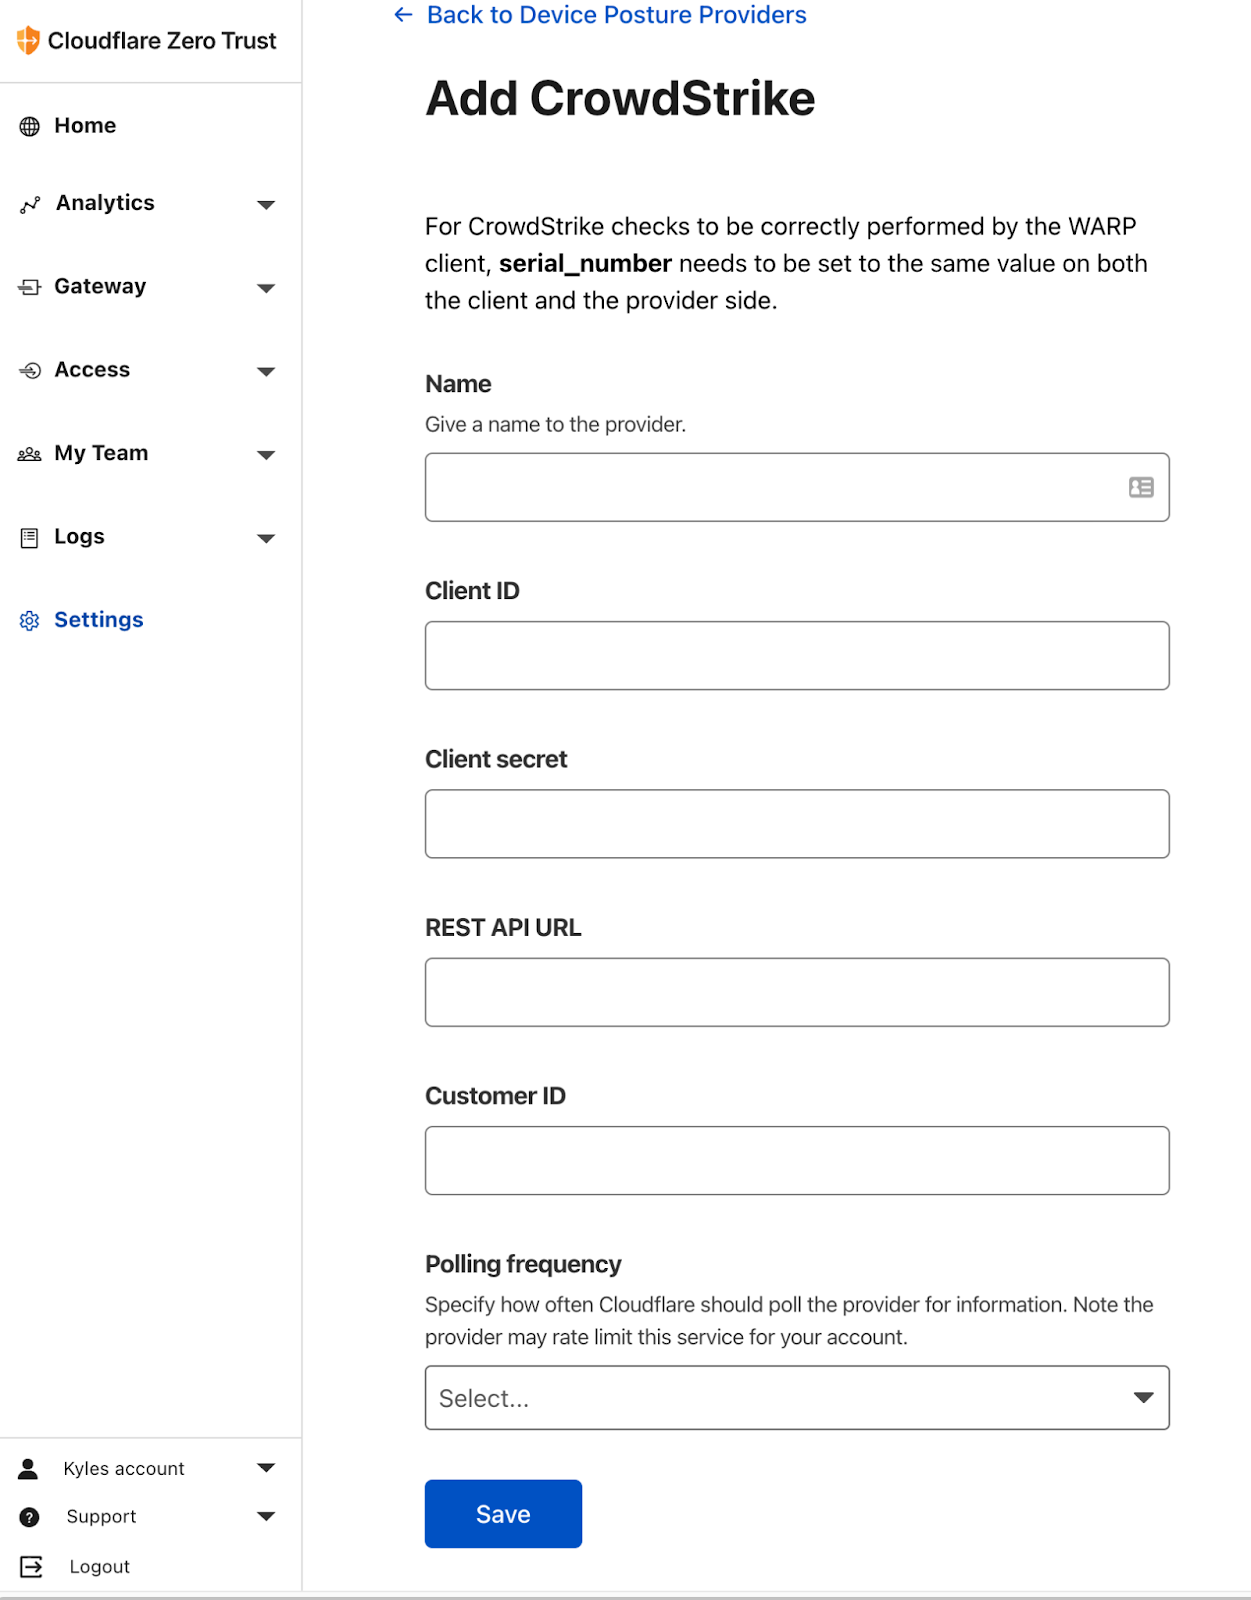Open the Analytics menu item

105,203
